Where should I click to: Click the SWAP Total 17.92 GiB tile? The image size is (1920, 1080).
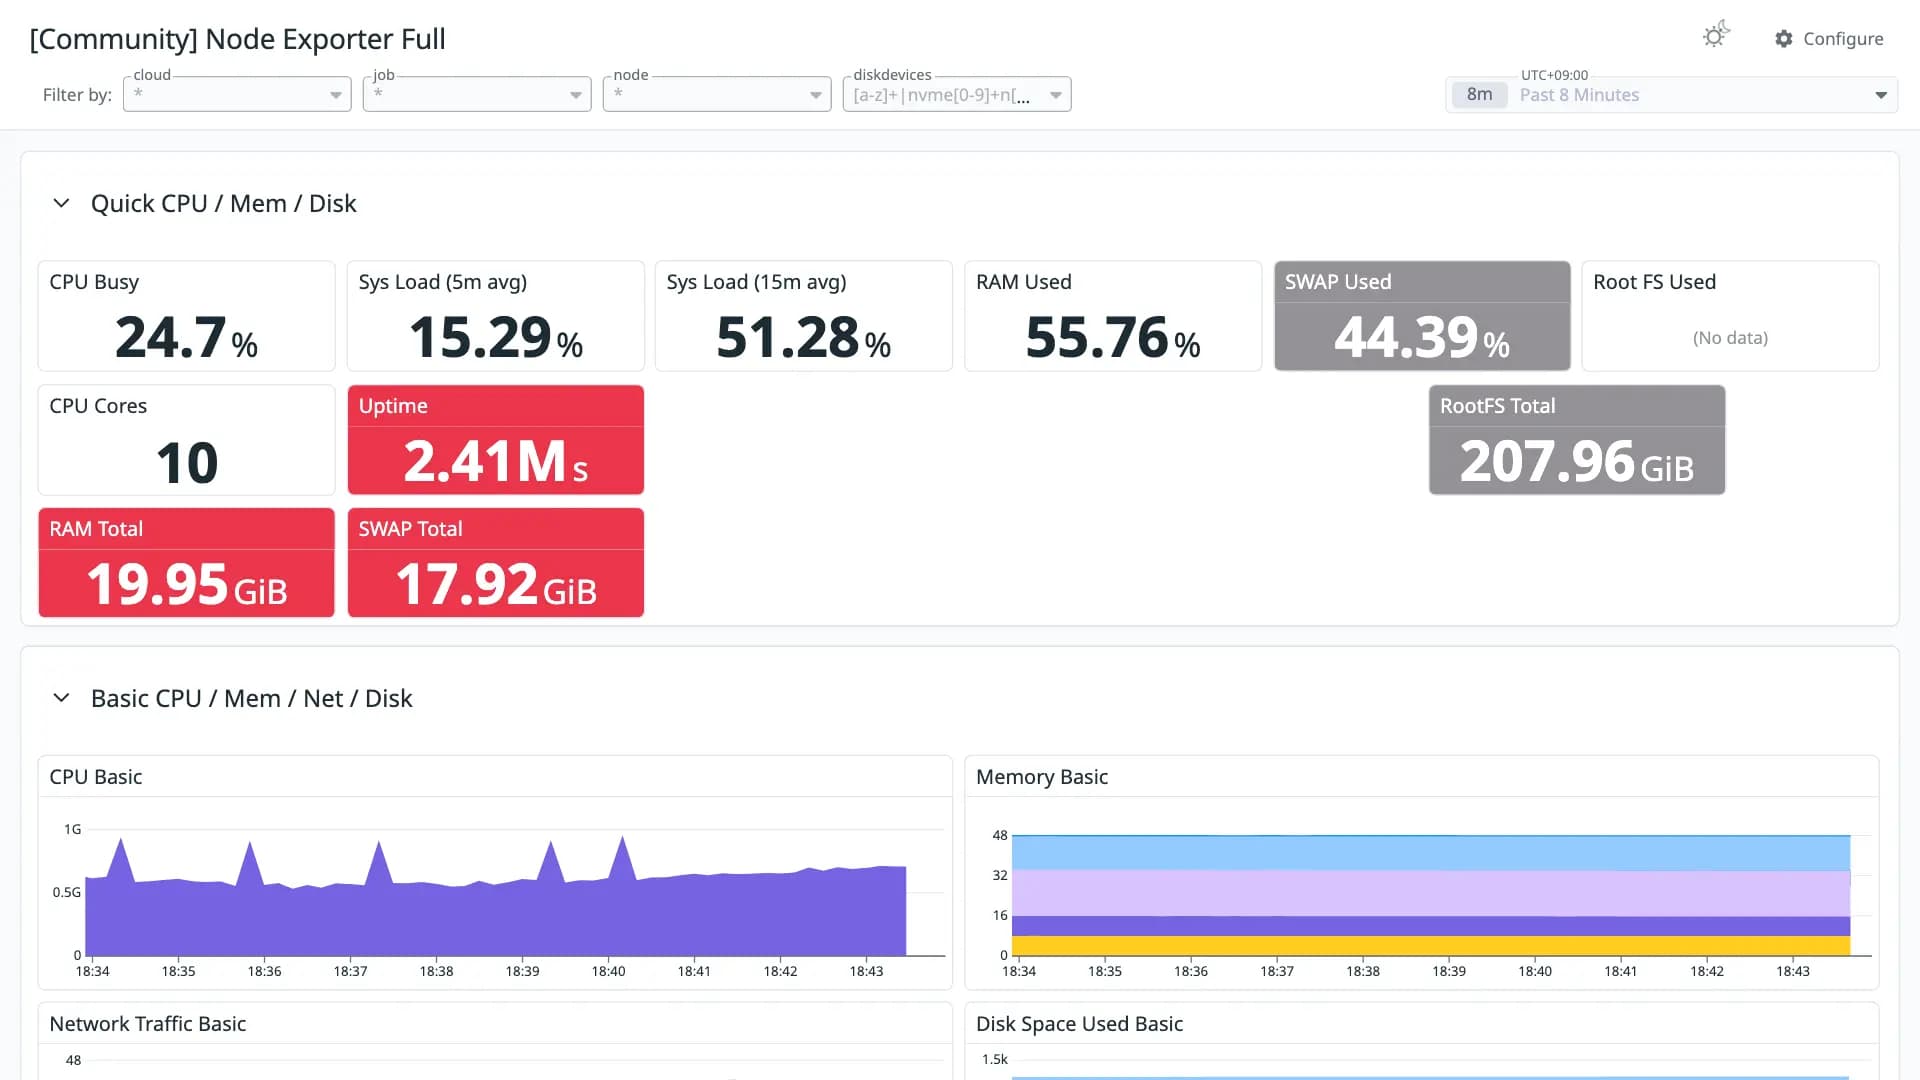click(x=495, y=563)
